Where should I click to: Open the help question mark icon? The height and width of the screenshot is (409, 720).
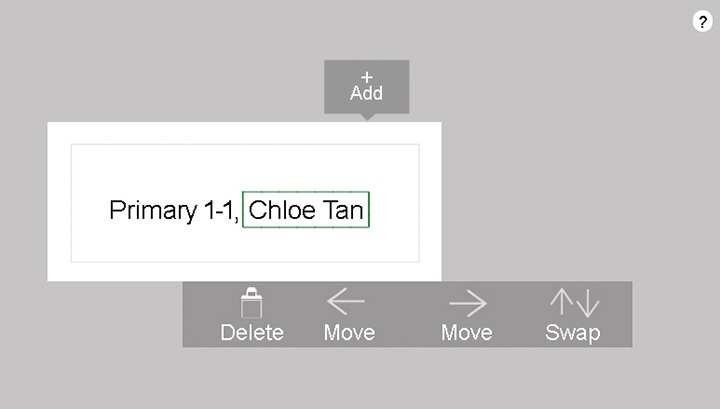[x=702, y=23]
